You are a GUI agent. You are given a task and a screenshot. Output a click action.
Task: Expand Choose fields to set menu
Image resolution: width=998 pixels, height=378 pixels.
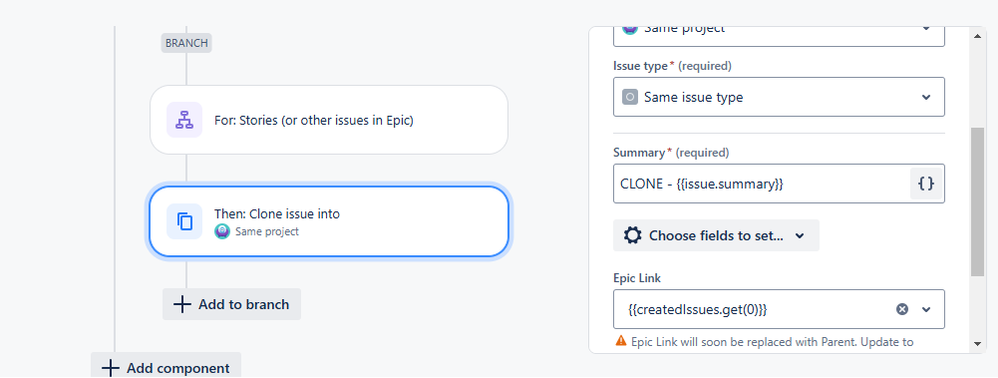[715, 235]
